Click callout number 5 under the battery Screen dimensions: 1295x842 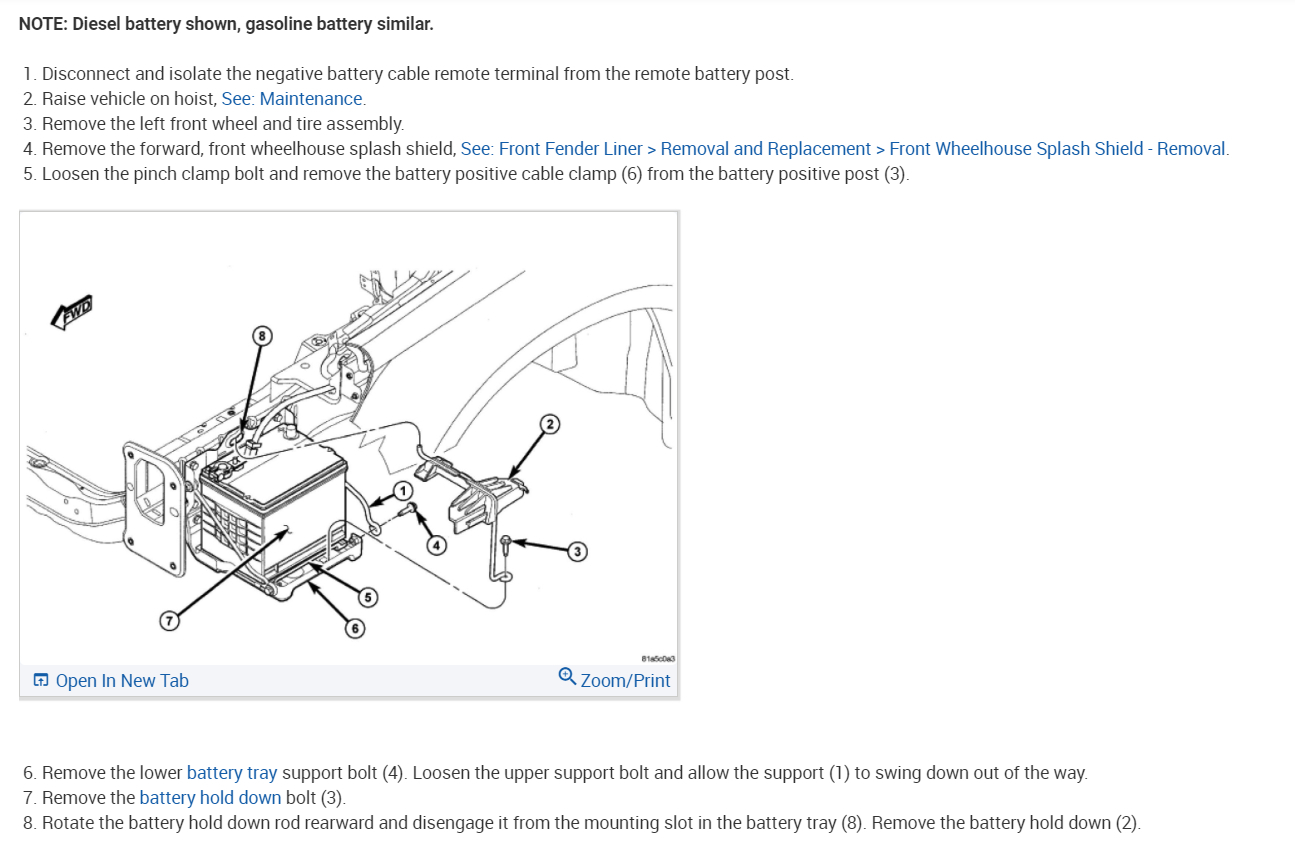(x=368, y=598)
